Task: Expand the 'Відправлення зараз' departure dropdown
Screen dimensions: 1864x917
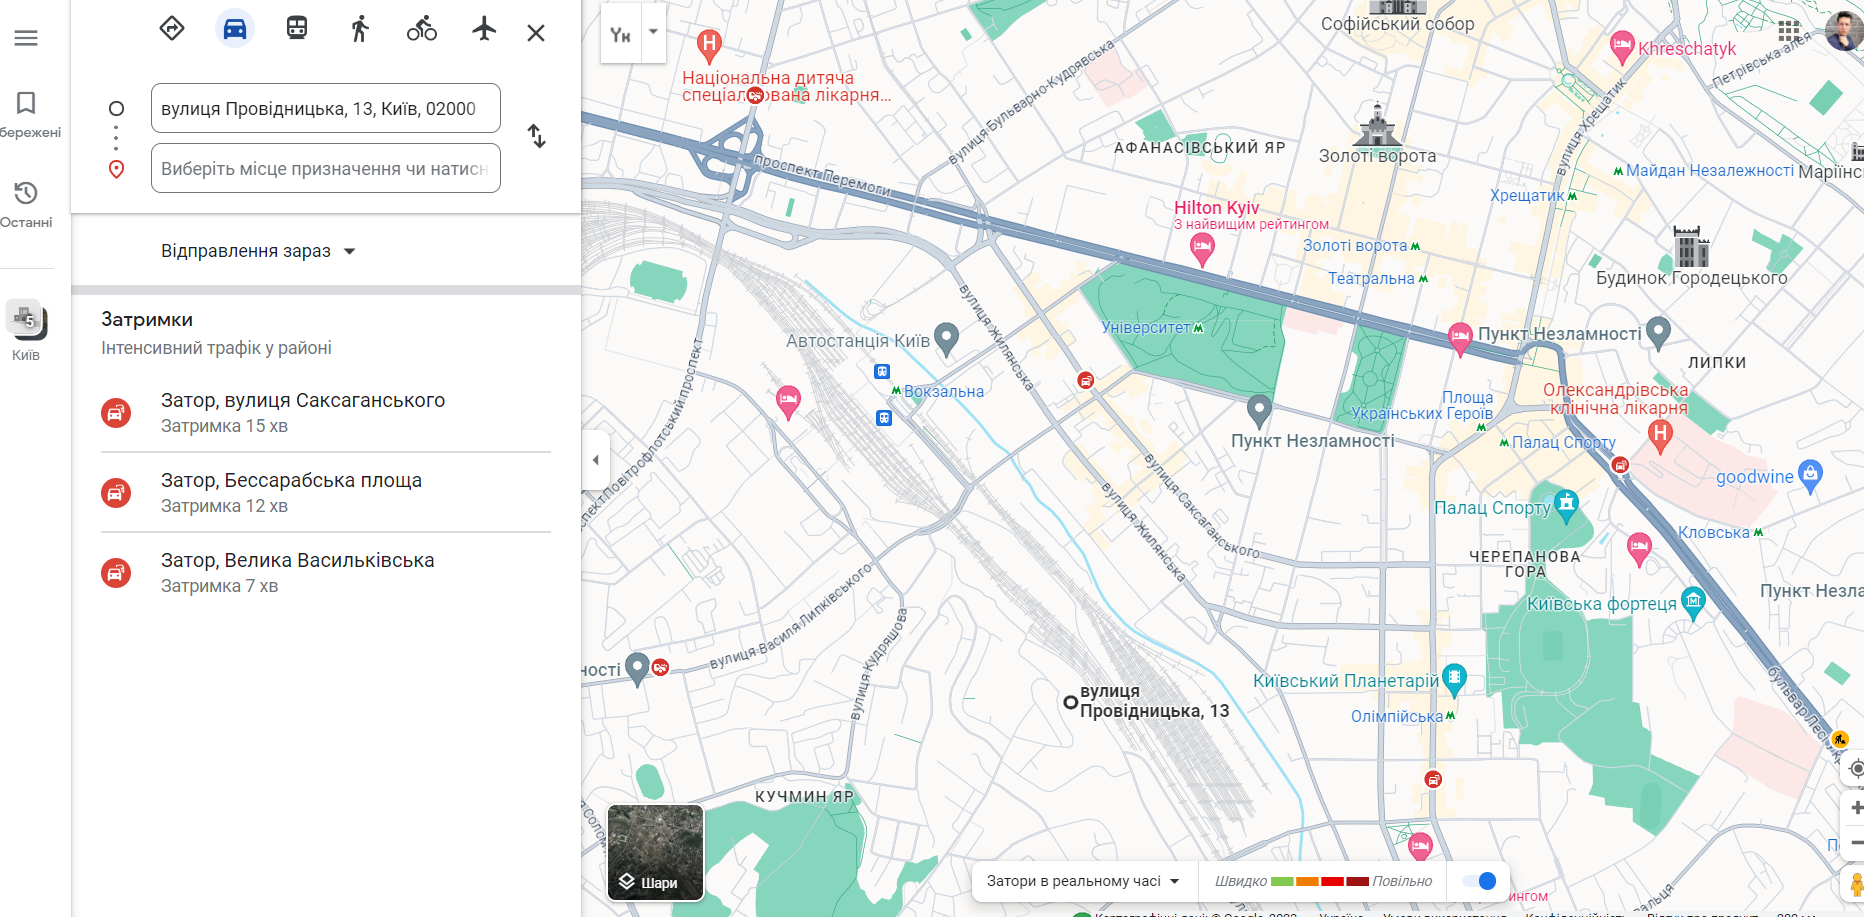Action: (x=258, y=251)
